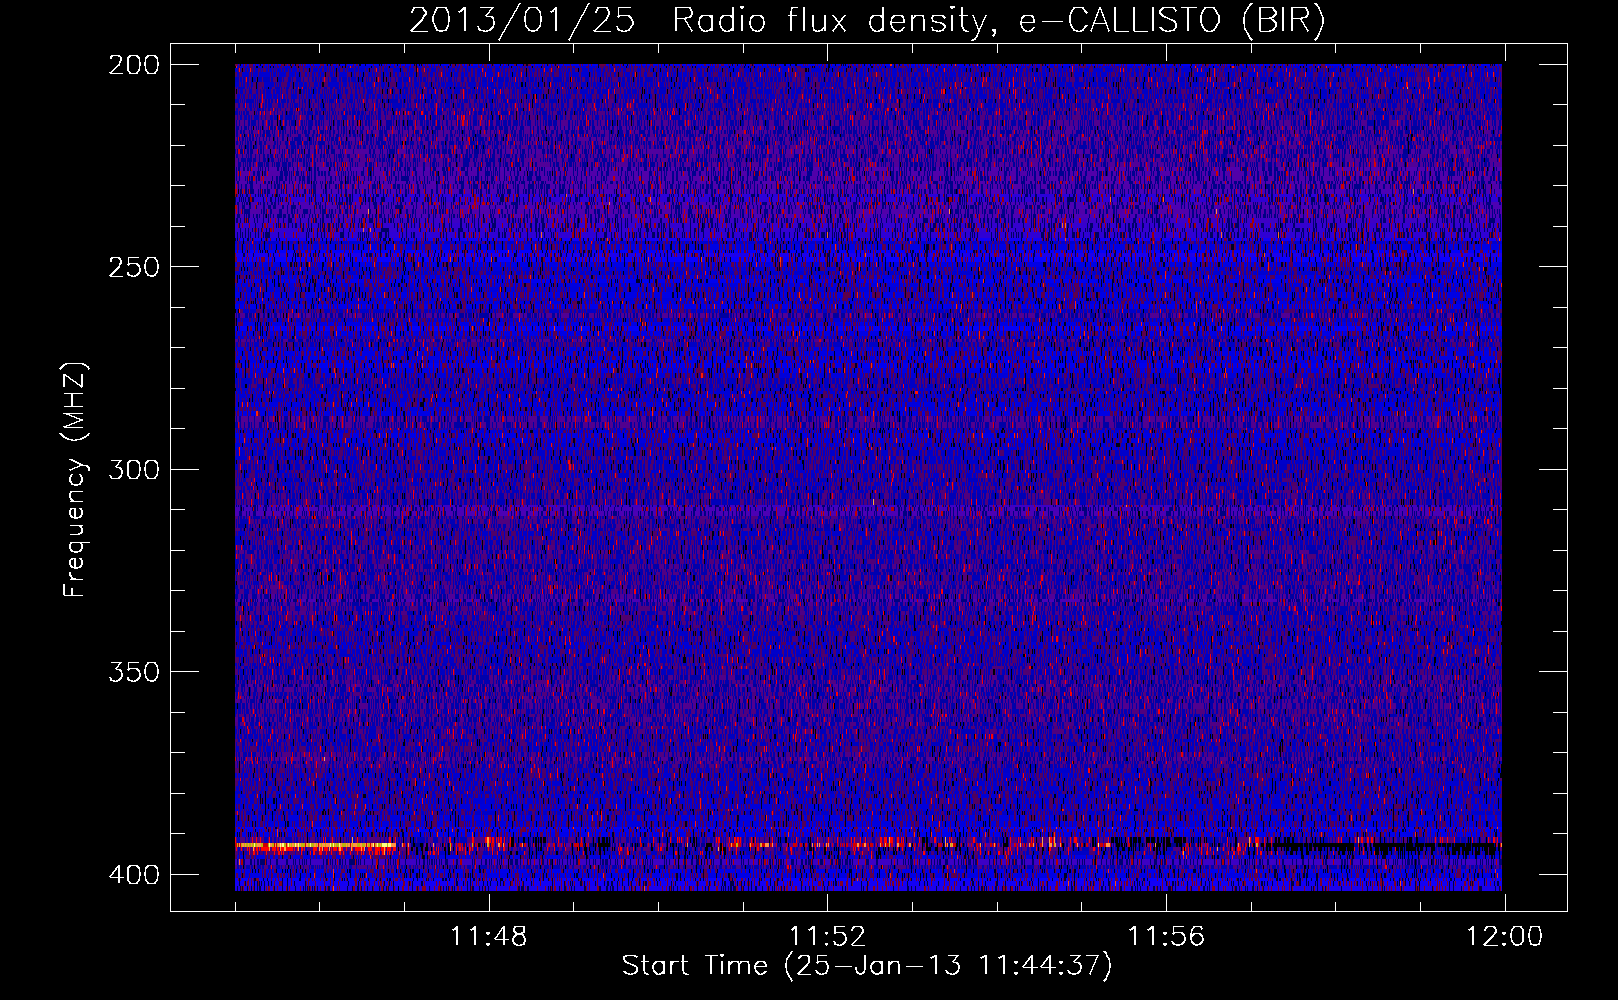Click the 400 frequency tick label
Screen dimensions: 1618x1000
[x=133, y=874]
